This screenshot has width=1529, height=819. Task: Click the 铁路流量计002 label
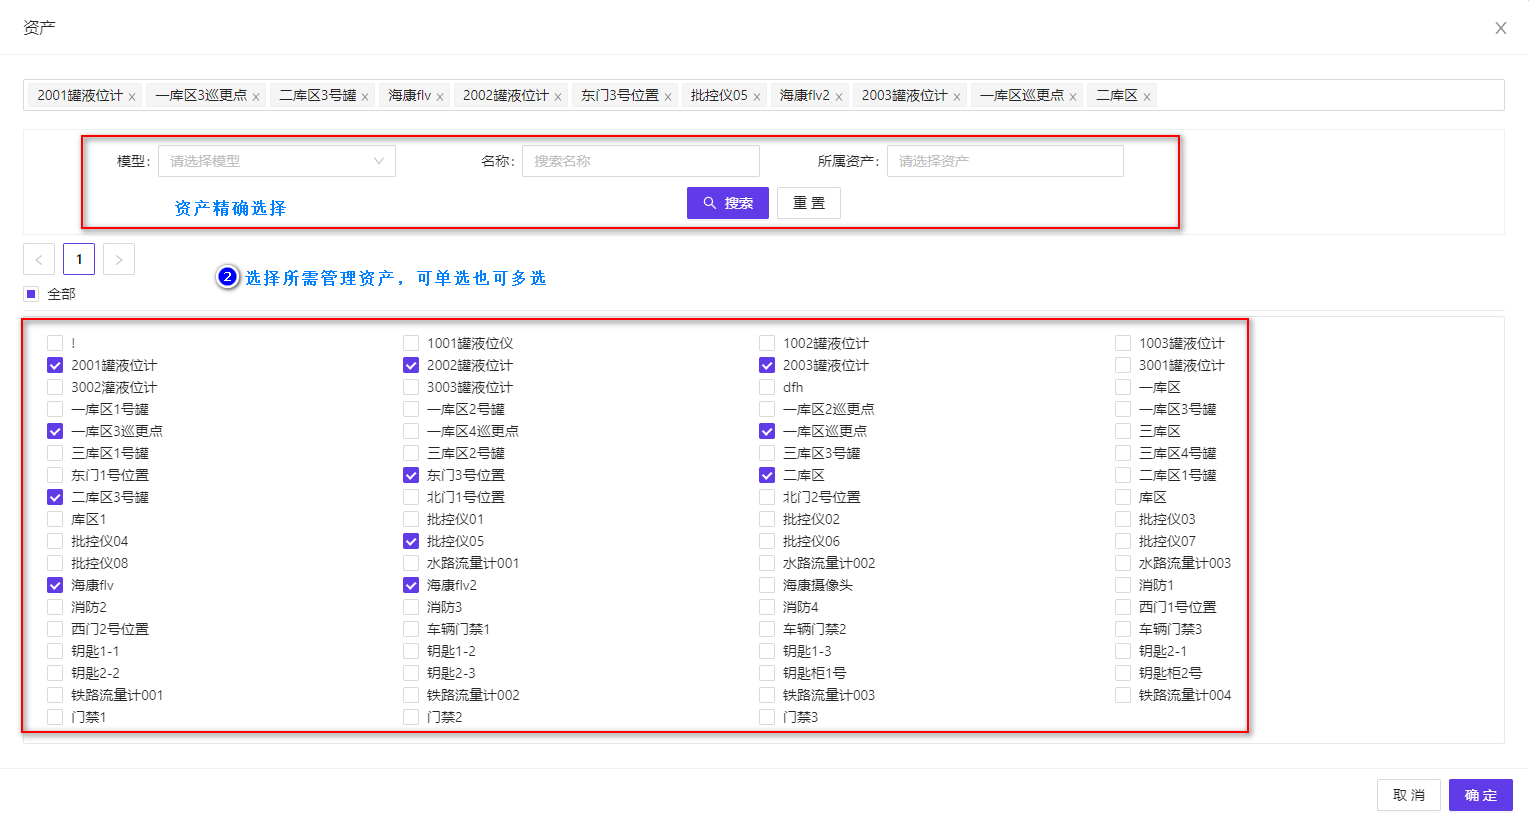[473, 695]
